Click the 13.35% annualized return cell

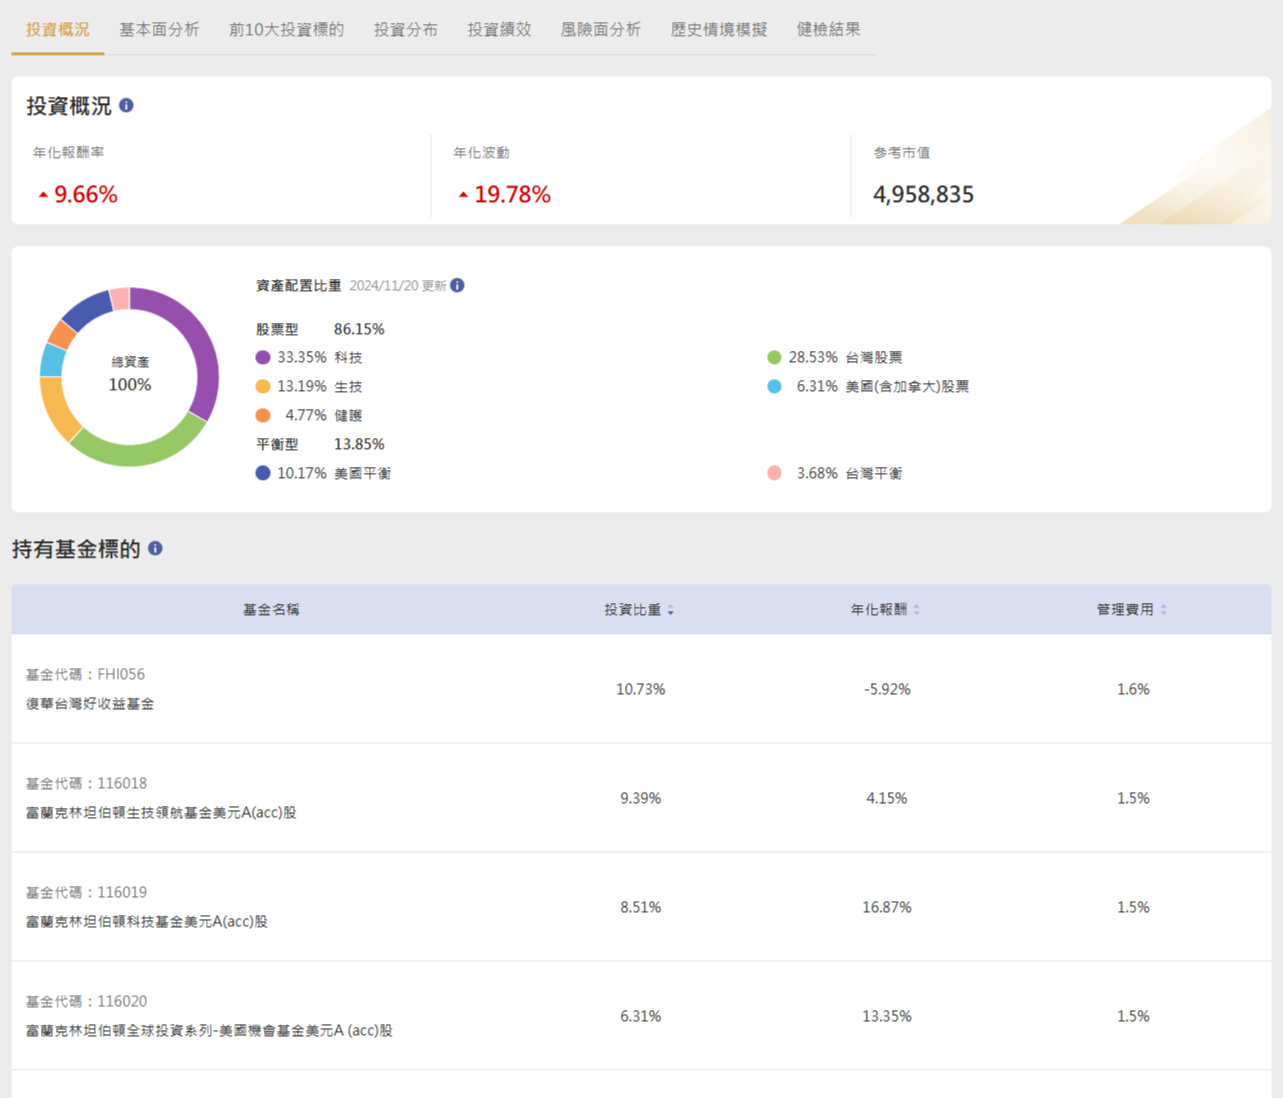(887, 1016)
